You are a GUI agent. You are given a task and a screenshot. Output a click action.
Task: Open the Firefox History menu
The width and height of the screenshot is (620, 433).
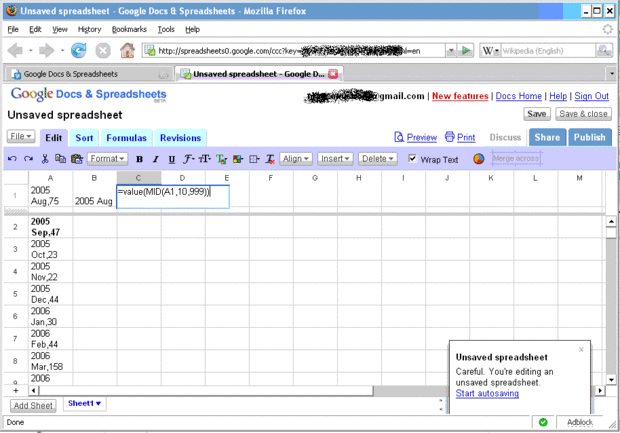pos(89,29)
